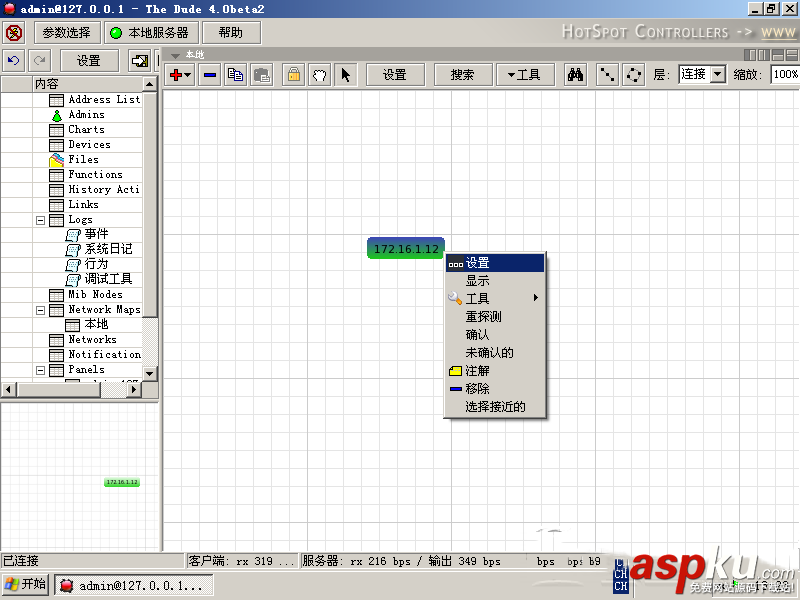Click the paste icon in map toolbar
800x600 pixels.
(x=262, y=75)
